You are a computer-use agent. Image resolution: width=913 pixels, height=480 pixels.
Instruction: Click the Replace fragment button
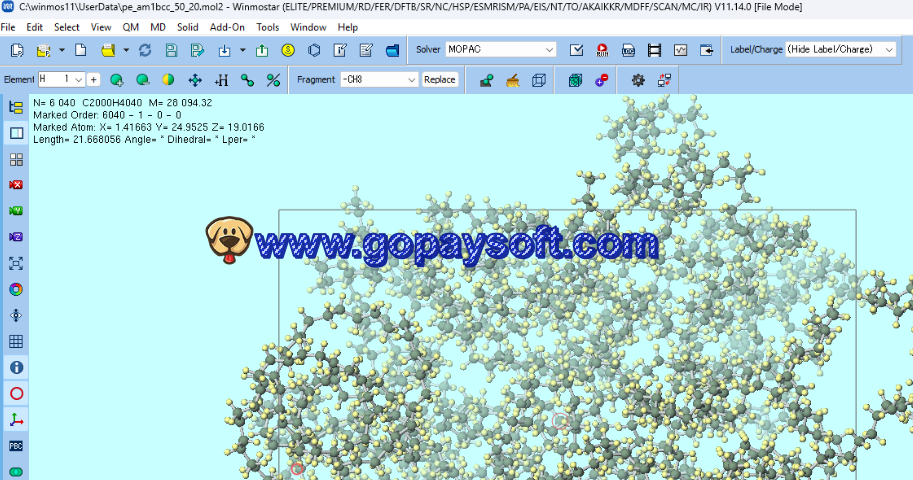(439, 79)
